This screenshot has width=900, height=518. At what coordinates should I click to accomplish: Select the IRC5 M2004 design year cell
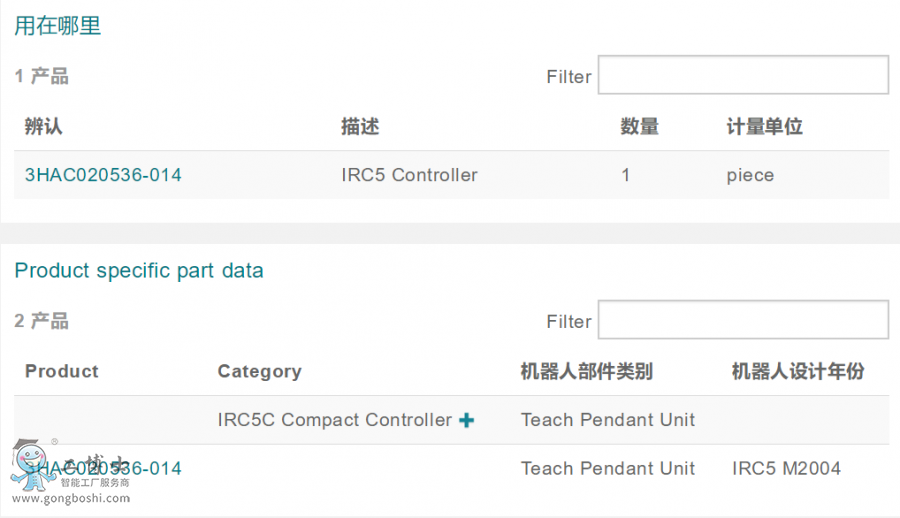(x=786, y=468)
